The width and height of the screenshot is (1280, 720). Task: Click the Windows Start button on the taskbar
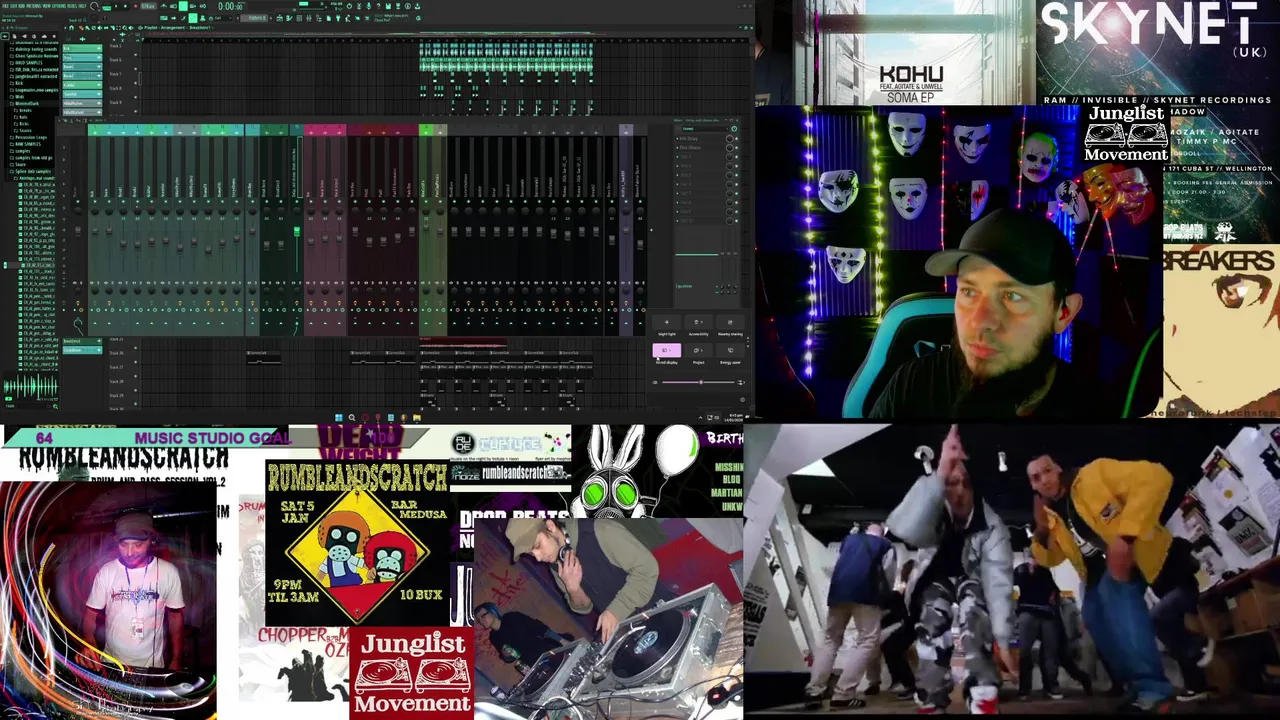coord(339,417)
